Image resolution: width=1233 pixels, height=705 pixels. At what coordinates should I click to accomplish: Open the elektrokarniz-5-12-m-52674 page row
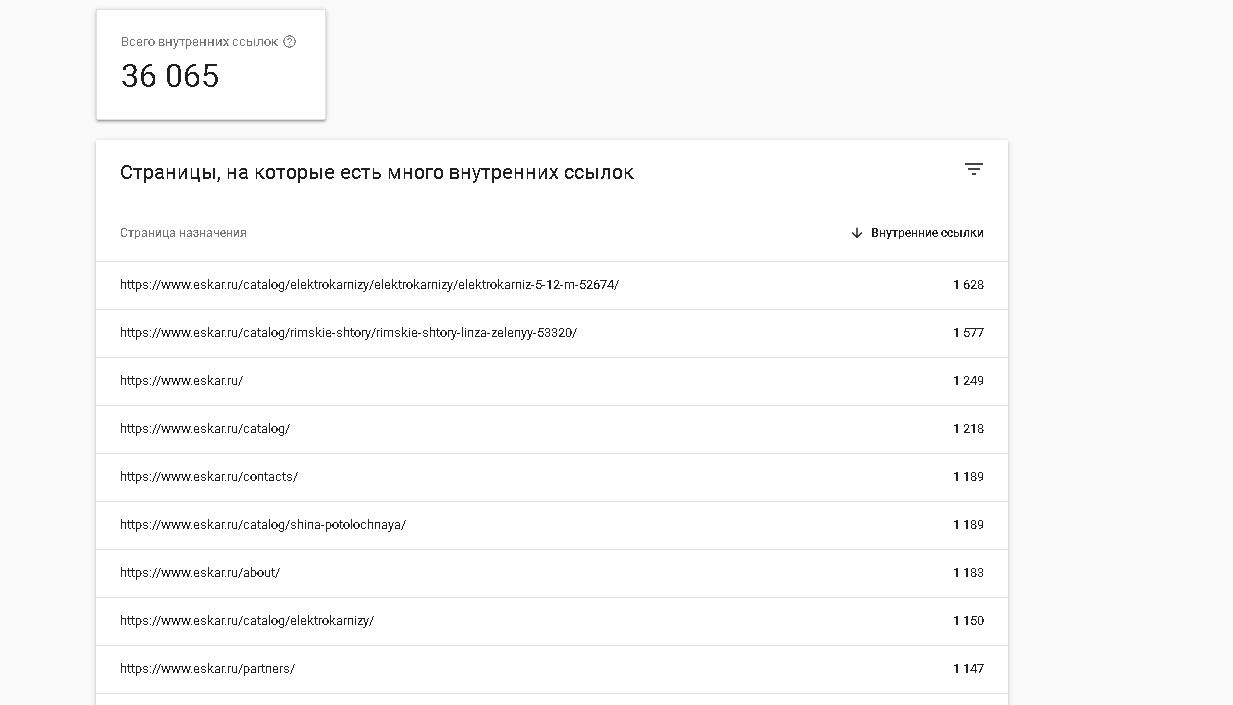click(552, 285)
